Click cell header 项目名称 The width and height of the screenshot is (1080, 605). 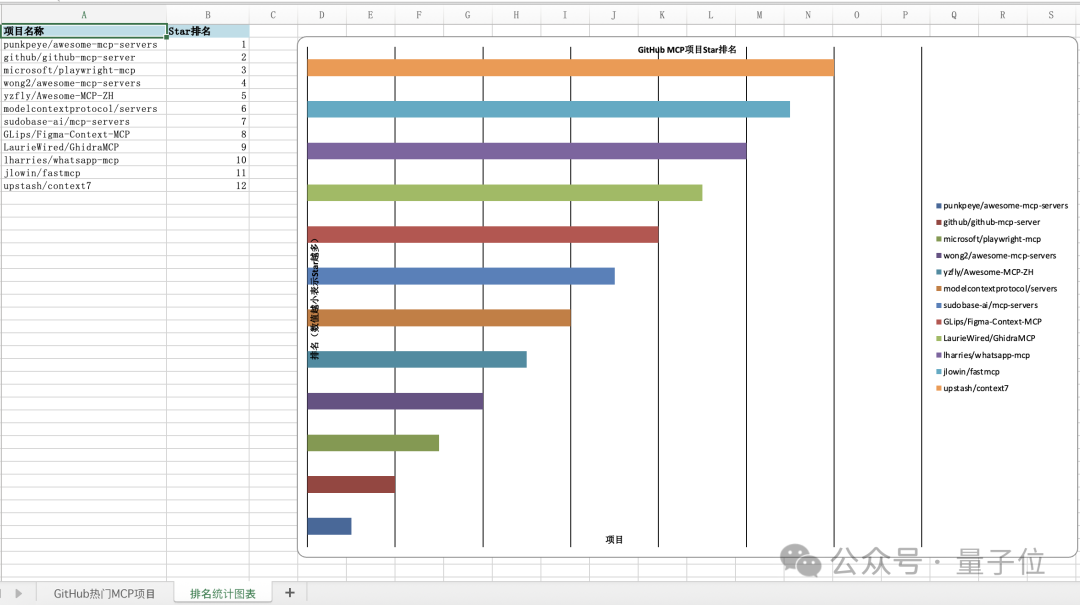click(x=83, y=31)
